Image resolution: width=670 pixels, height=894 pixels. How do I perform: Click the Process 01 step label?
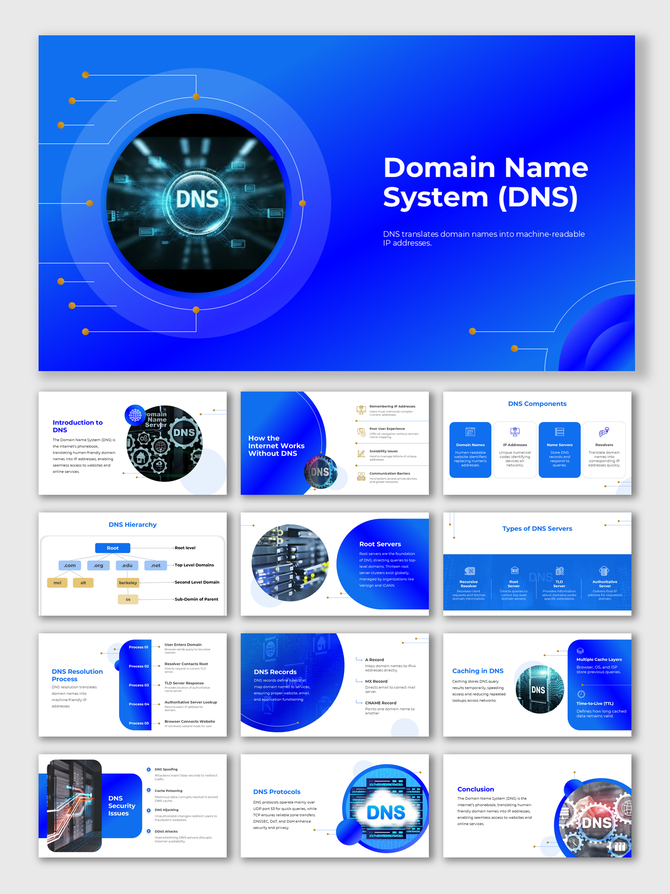pos(139,647)
